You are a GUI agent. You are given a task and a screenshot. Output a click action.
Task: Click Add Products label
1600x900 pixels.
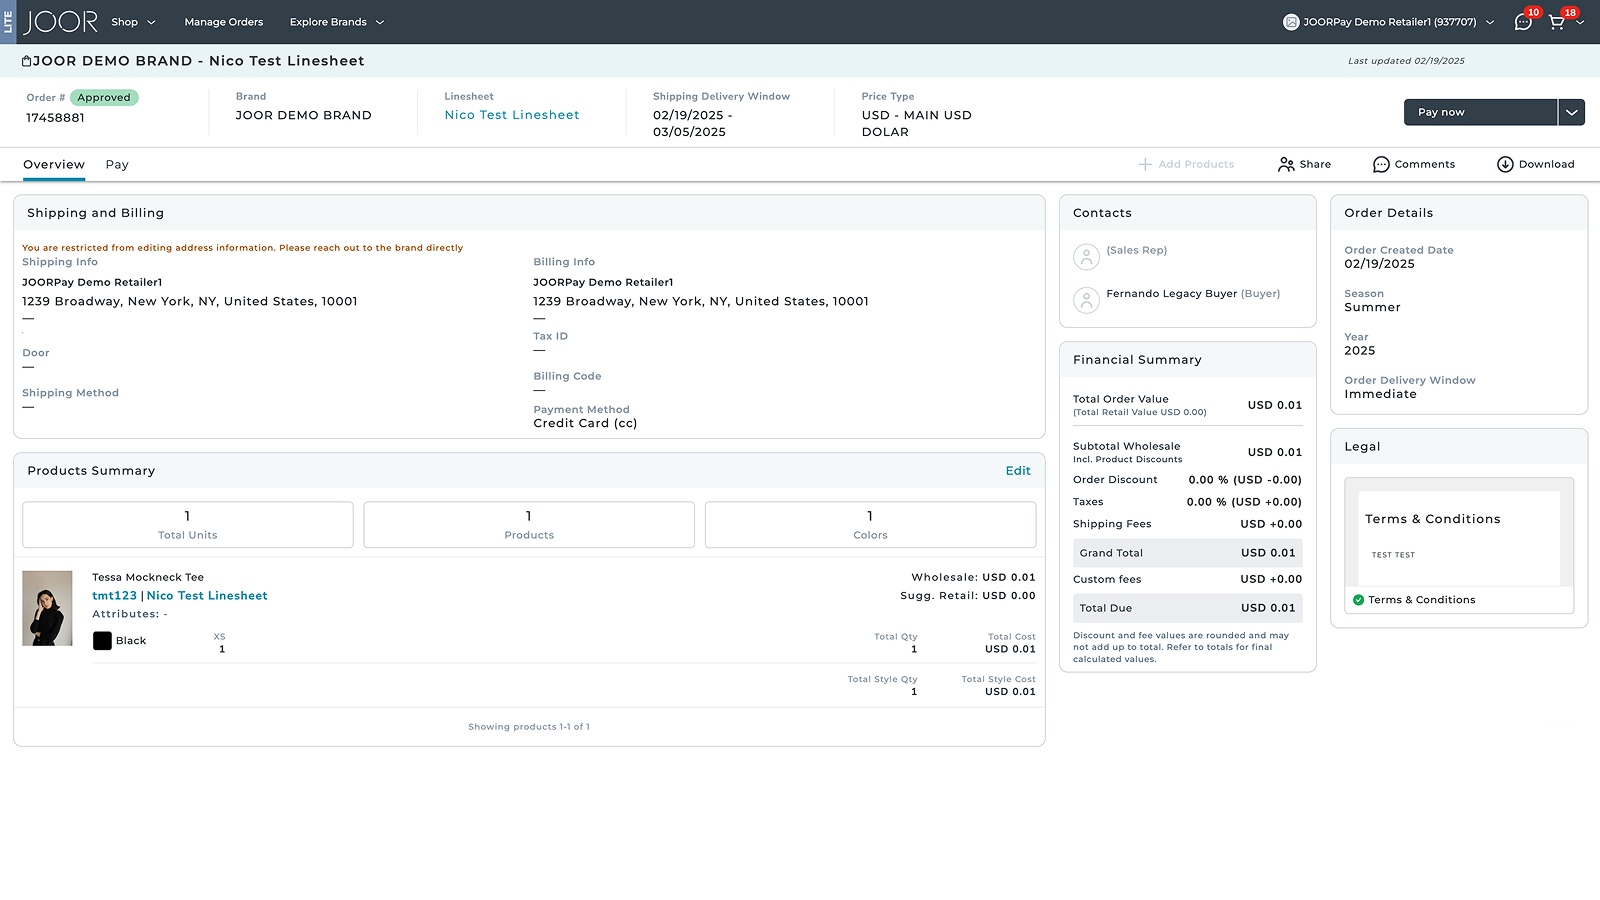point(1196,164)
